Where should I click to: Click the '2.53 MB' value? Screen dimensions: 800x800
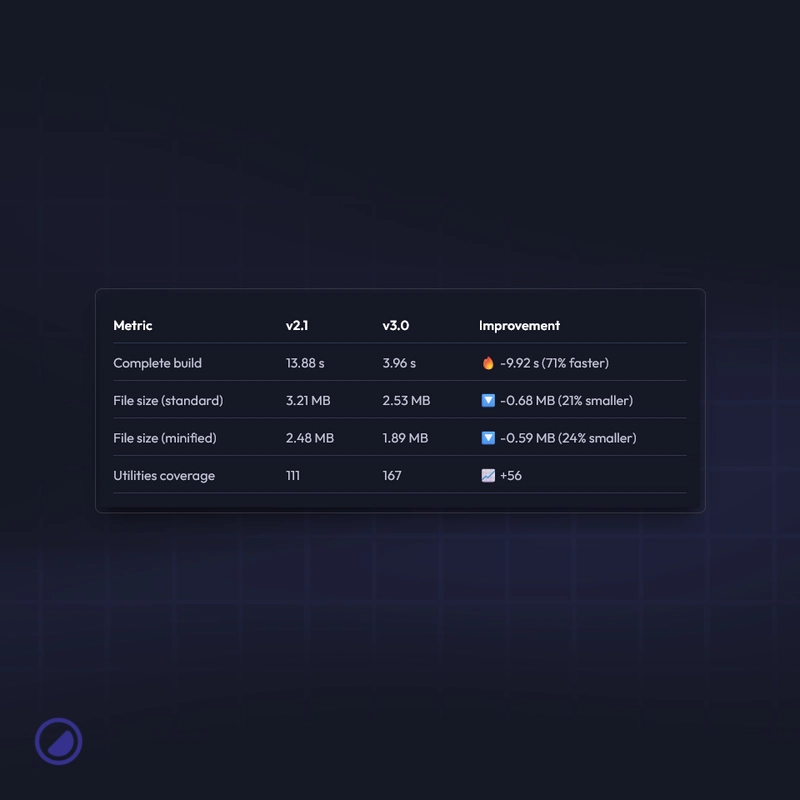406,401
